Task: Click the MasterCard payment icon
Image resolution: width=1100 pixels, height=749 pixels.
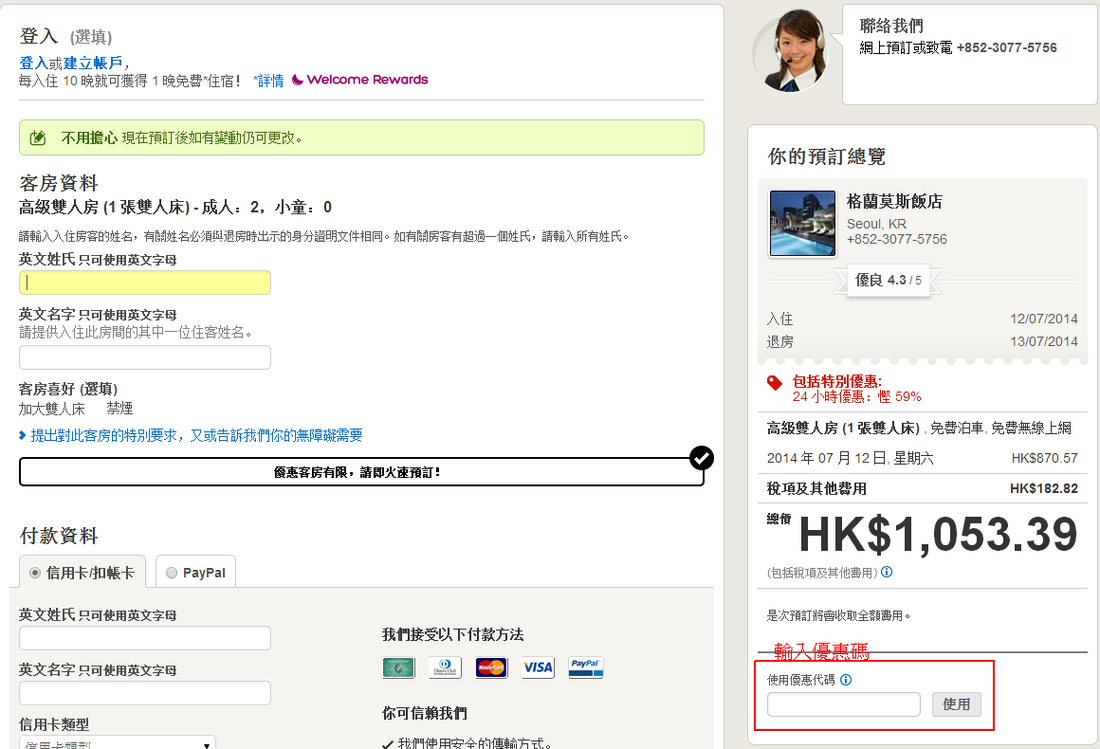Action: click(x=491, y=668)
